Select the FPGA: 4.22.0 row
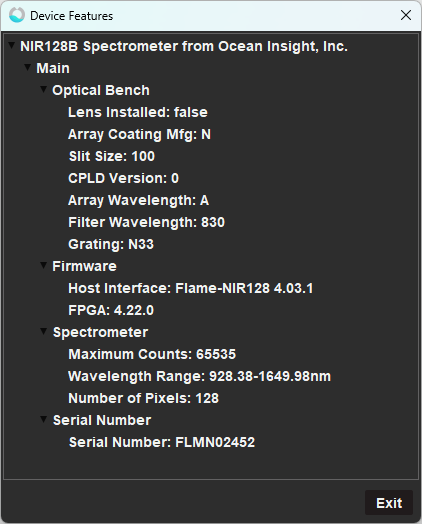 111,310
